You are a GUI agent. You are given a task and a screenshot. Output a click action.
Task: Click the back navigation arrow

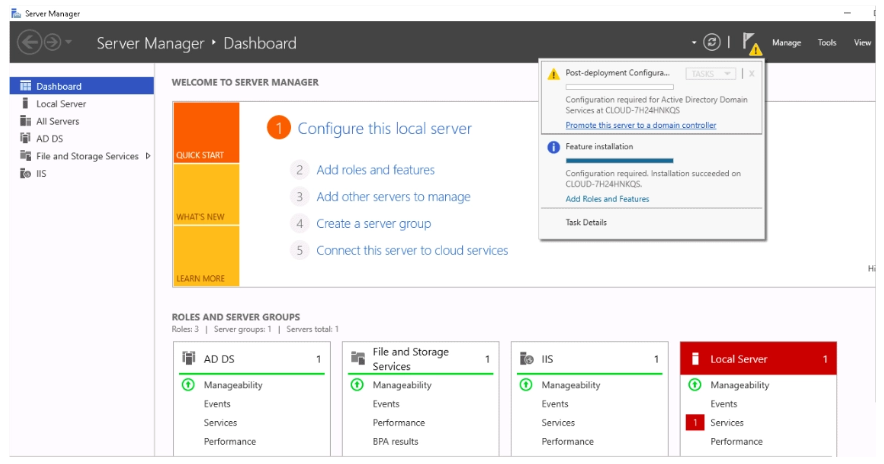(29, 42)
